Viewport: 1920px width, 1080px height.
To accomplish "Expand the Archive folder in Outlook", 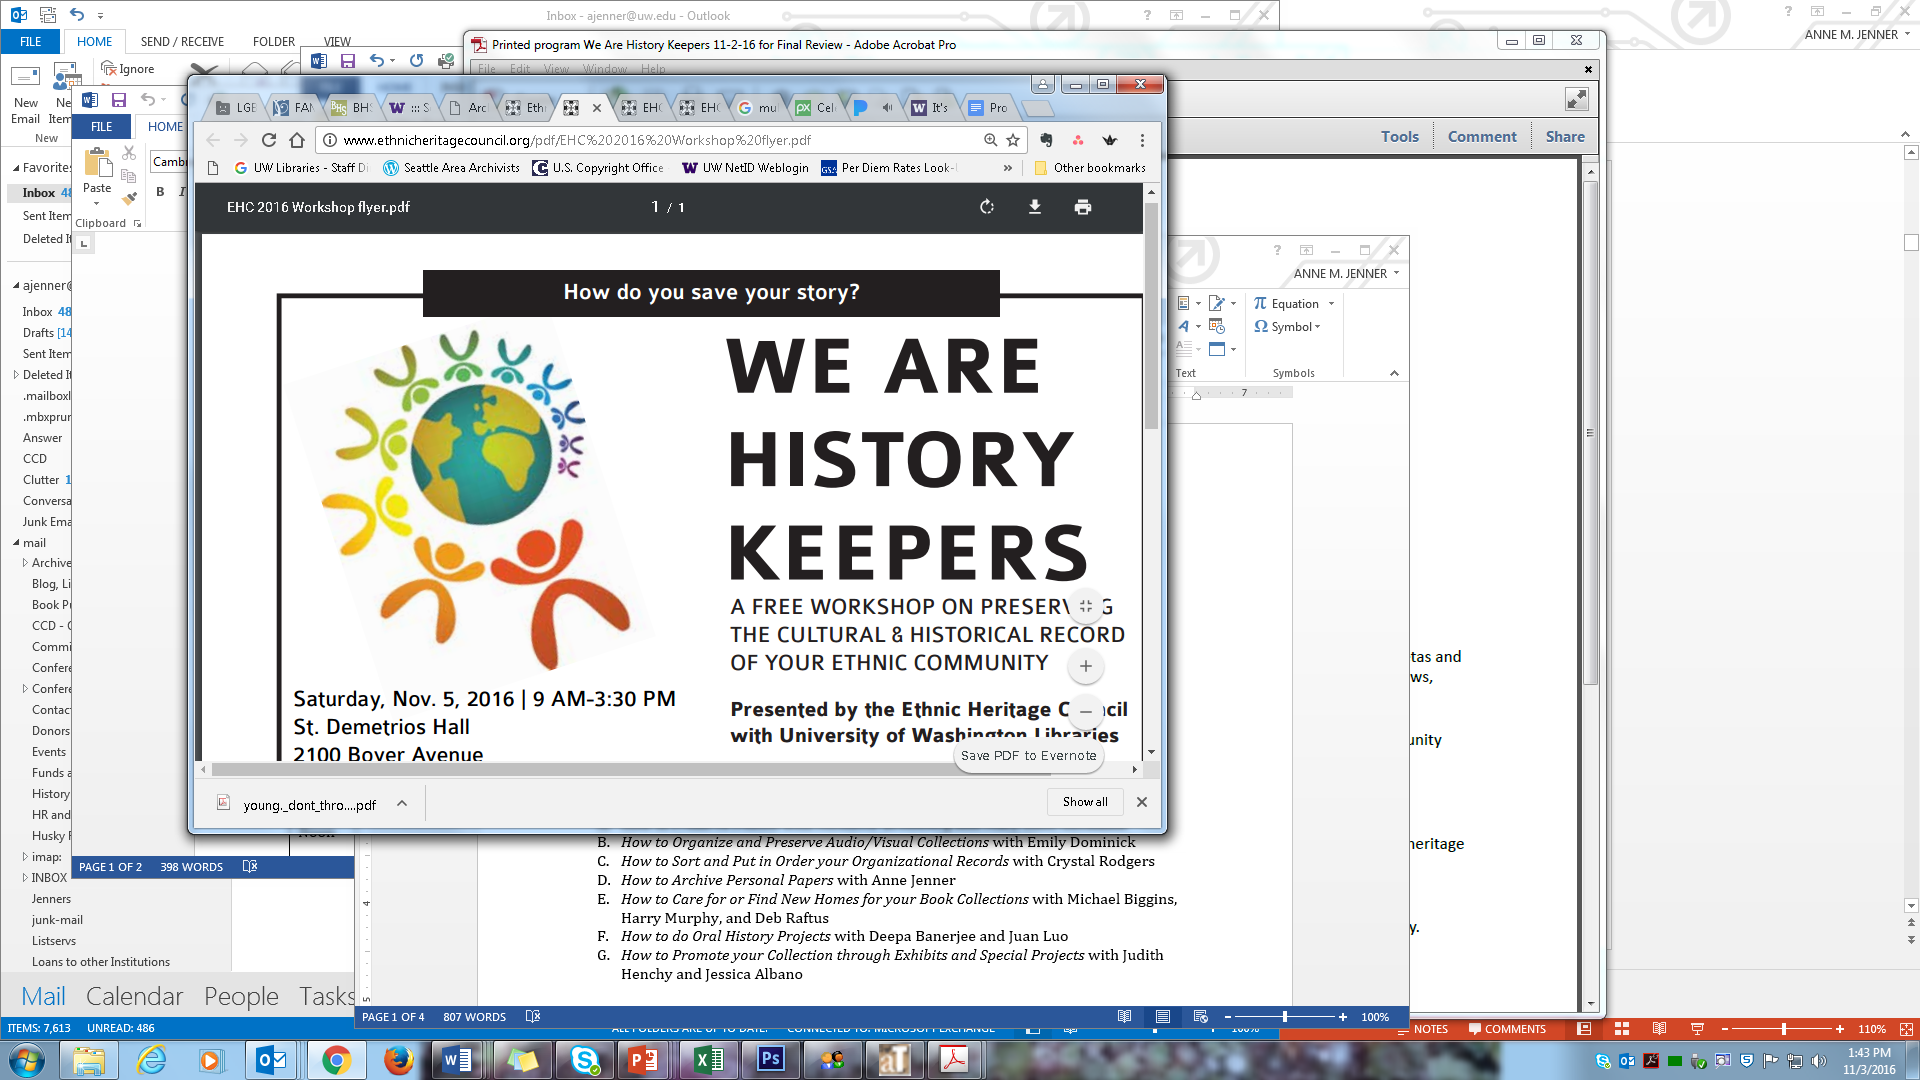I will pos(25,563).
